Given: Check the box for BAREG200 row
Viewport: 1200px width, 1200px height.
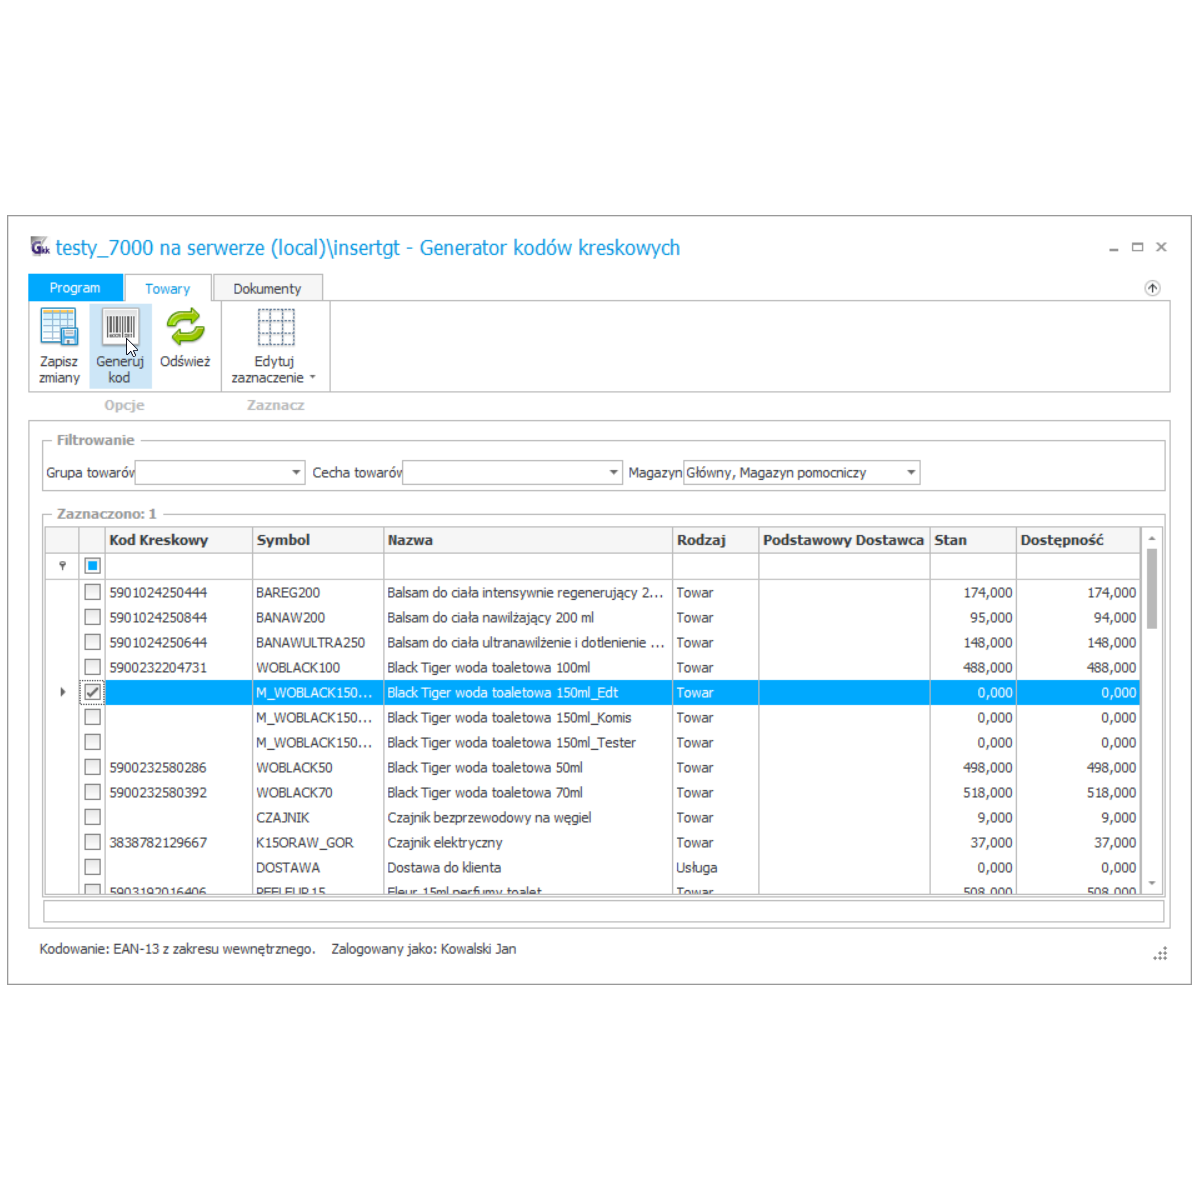Looking at the screenshot, I should pyautogui.click(x=93, y=592).
